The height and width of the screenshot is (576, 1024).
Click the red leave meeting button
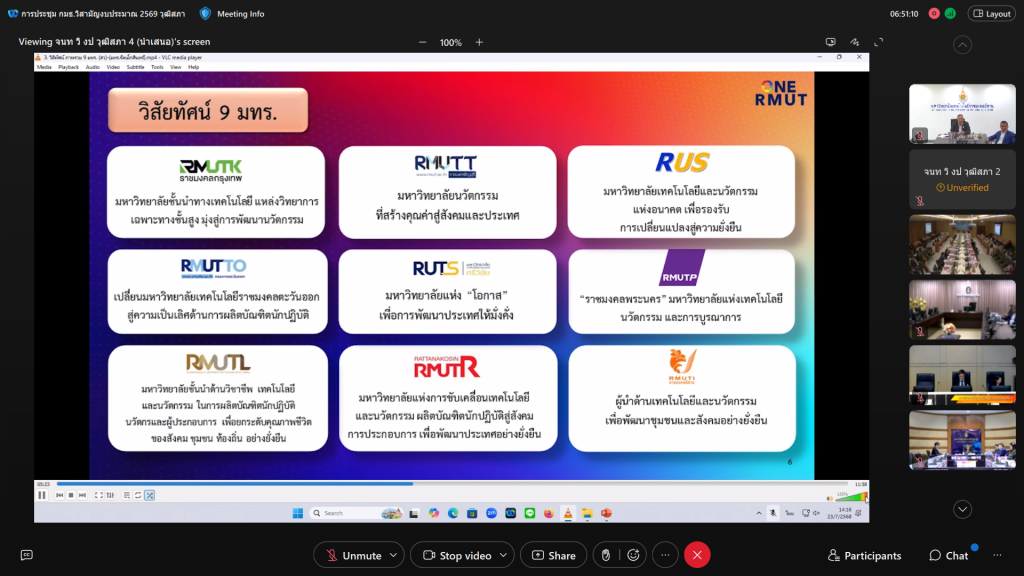697,555
